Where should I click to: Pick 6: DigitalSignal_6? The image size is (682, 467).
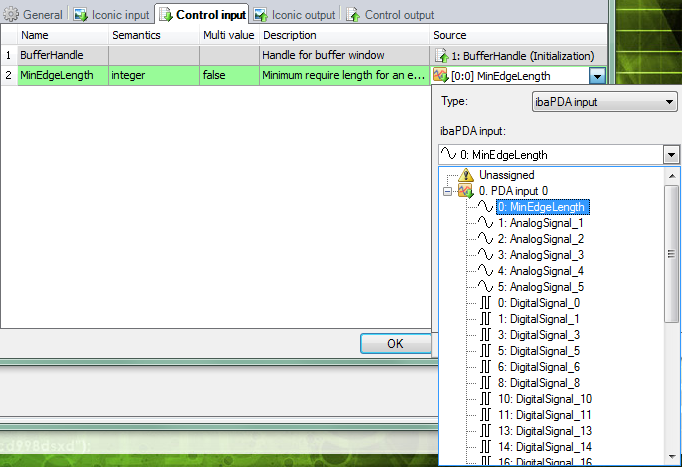pos(539,367)
